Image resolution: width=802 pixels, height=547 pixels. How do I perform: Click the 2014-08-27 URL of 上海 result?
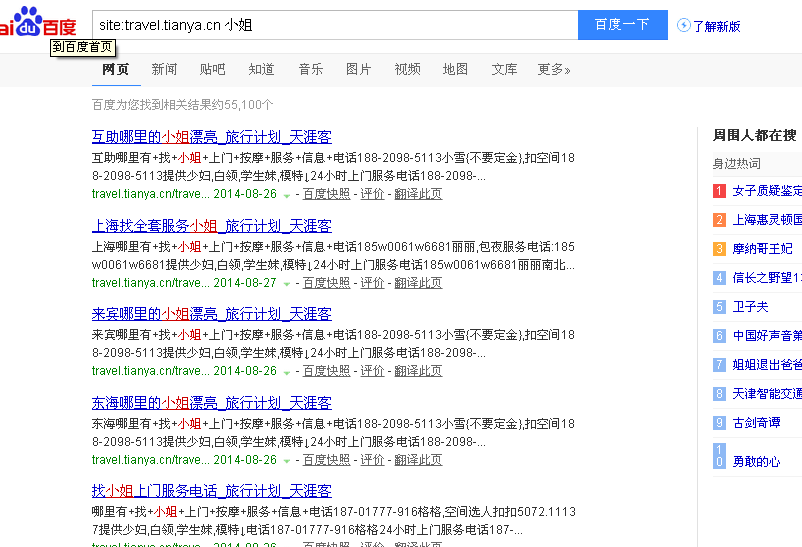(184, 283)
